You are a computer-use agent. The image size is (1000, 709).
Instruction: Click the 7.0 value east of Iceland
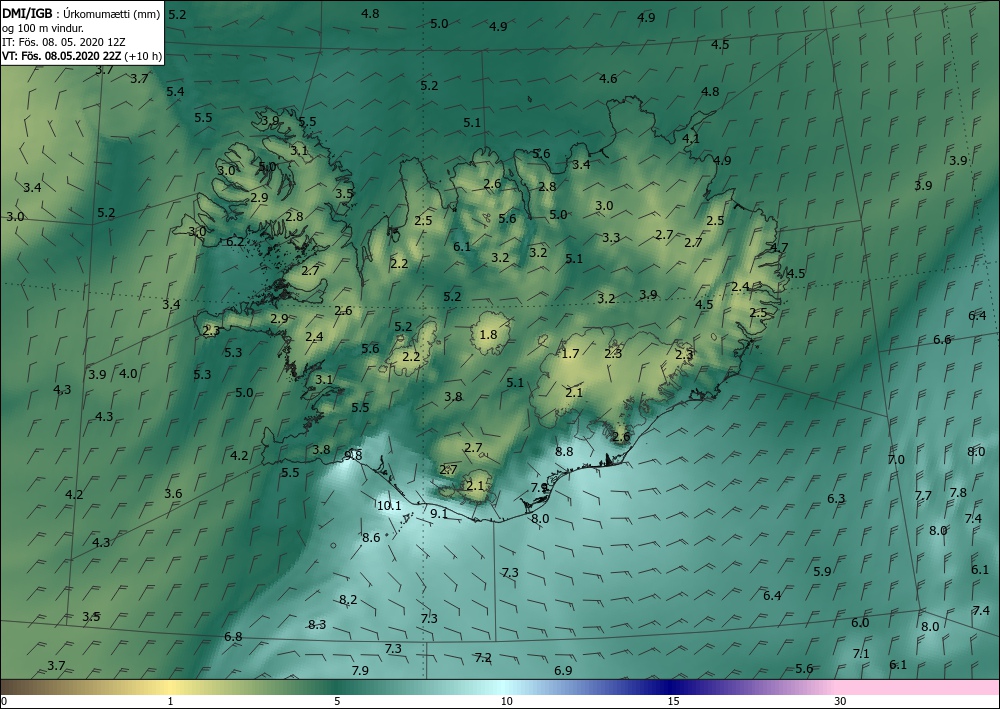(x=896, y=460)
